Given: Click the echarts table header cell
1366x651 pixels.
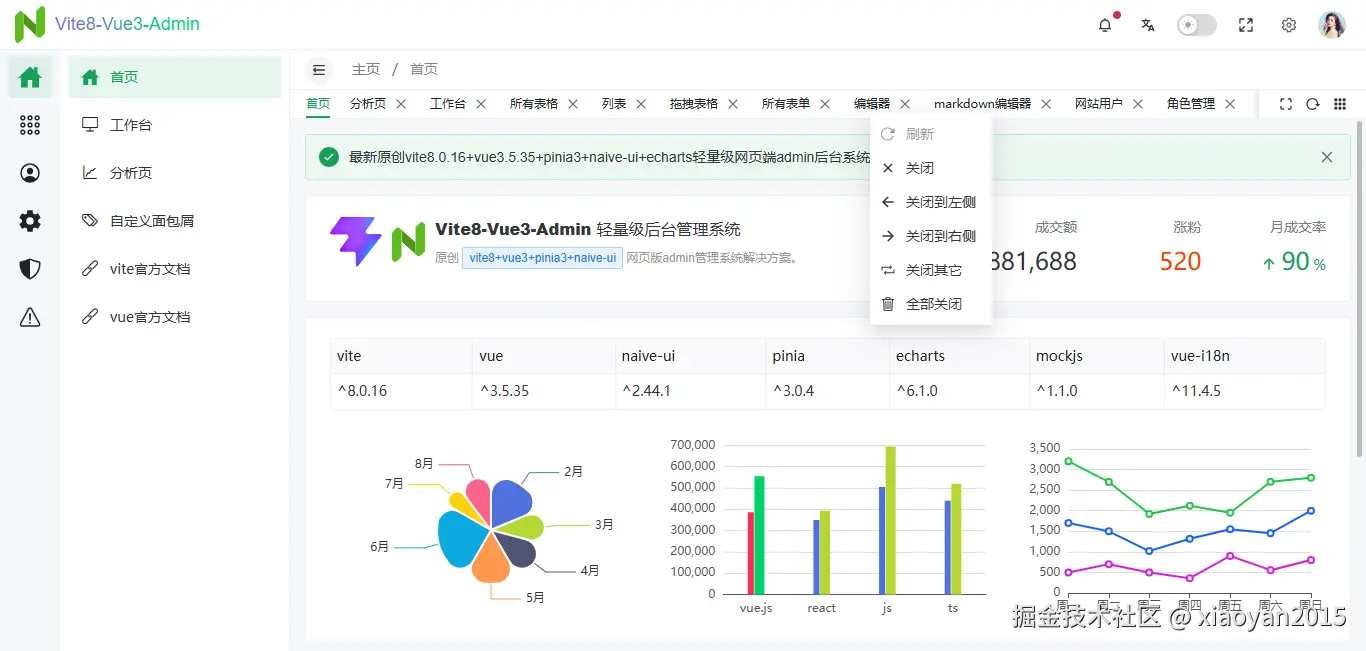Looking at the screenshot, I should pyautogui.click(x=959, y=356).
